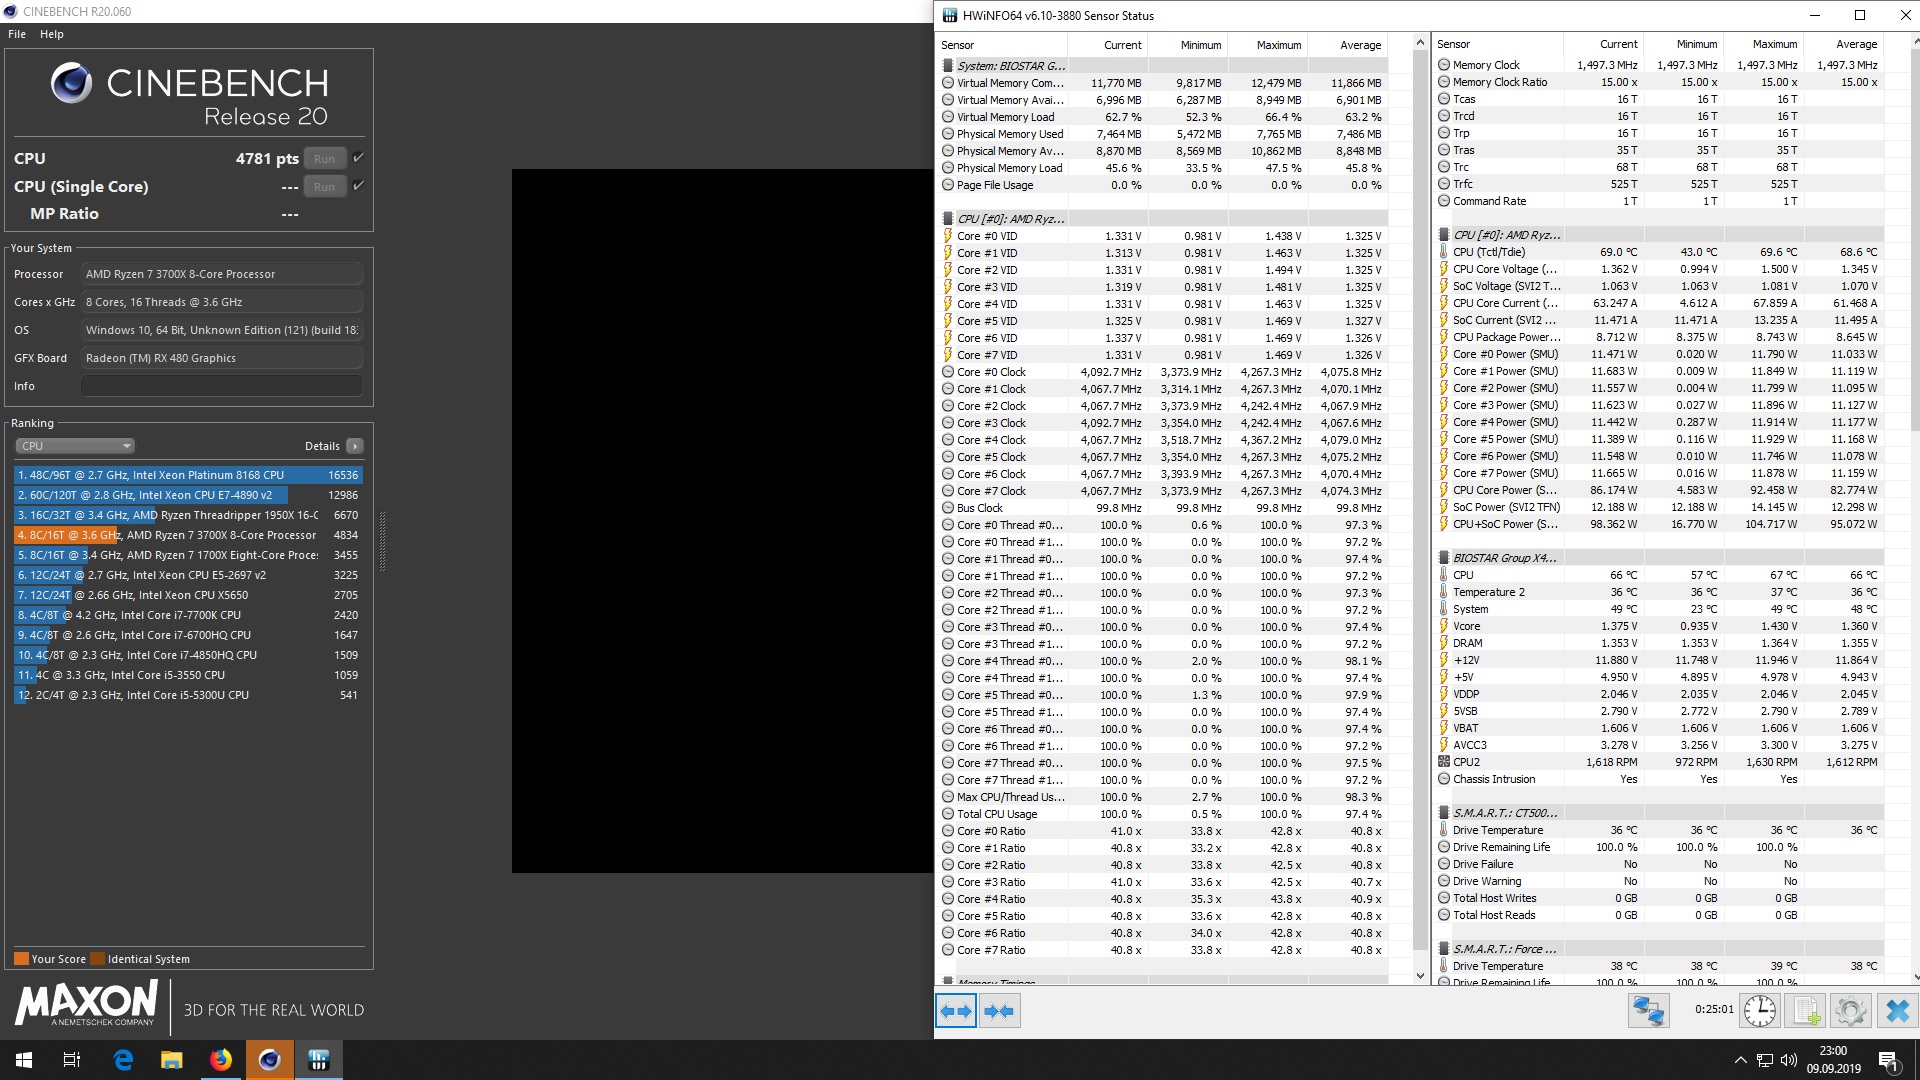The image size is (1920, 1080).
Task: Click HWiNFO expand columns arrows button
Action: 957,1011
